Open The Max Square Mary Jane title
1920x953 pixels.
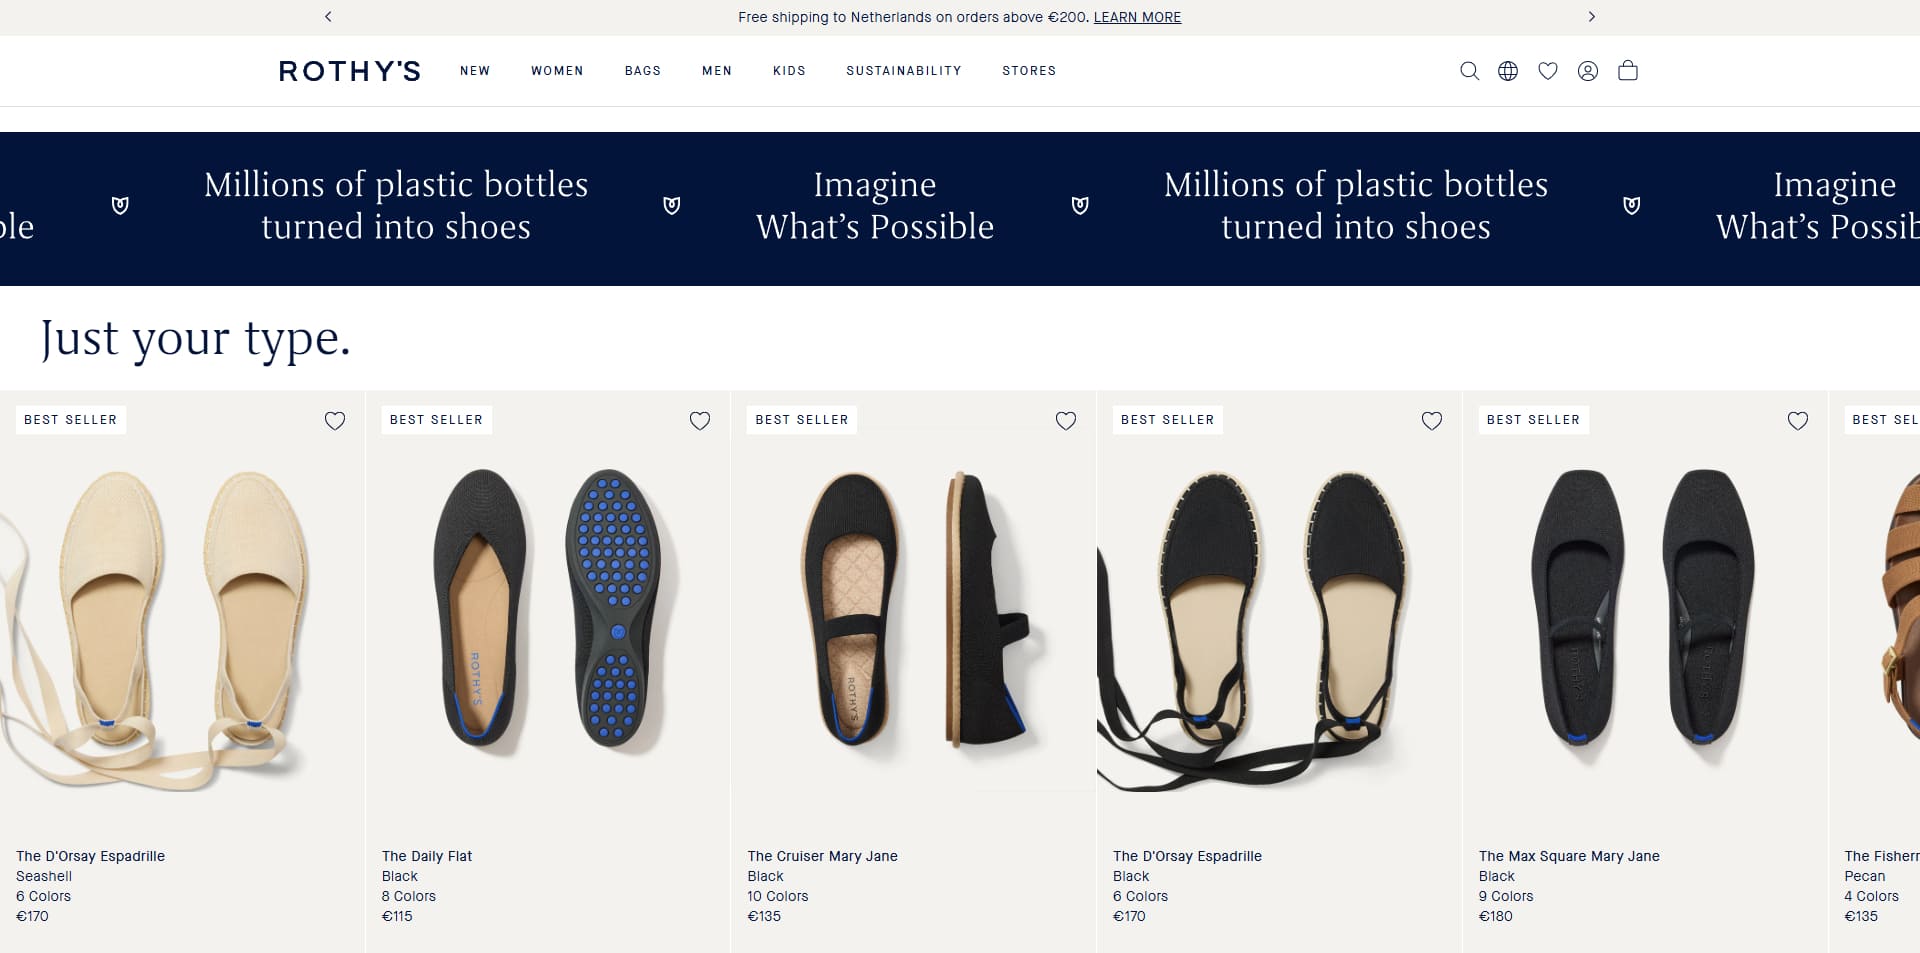coord(1569,856)
